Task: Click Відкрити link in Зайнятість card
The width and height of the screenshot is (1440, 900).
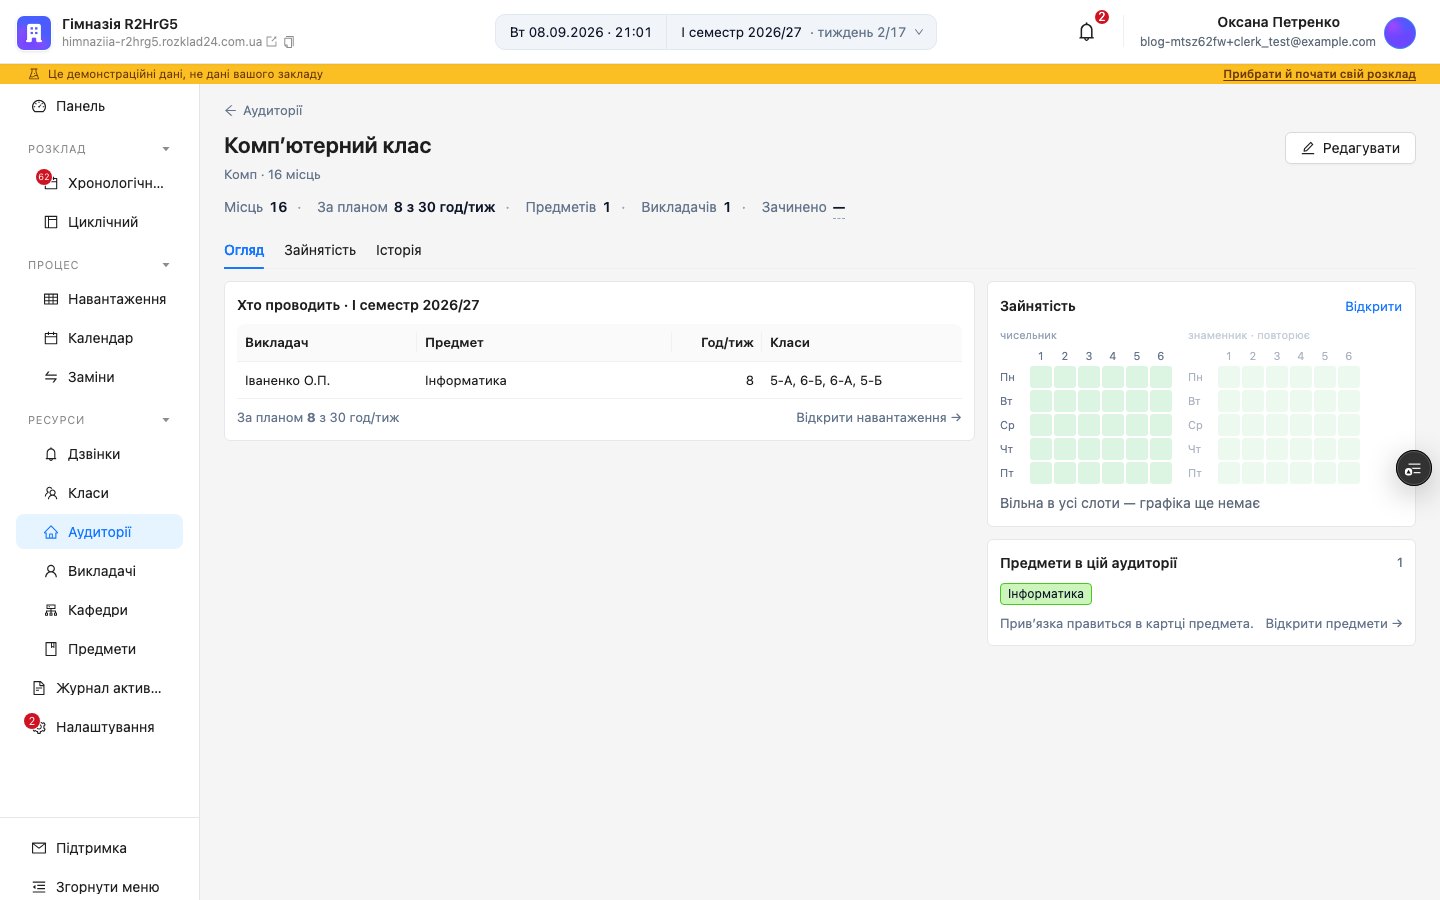Action: [x=1373, y=307]
